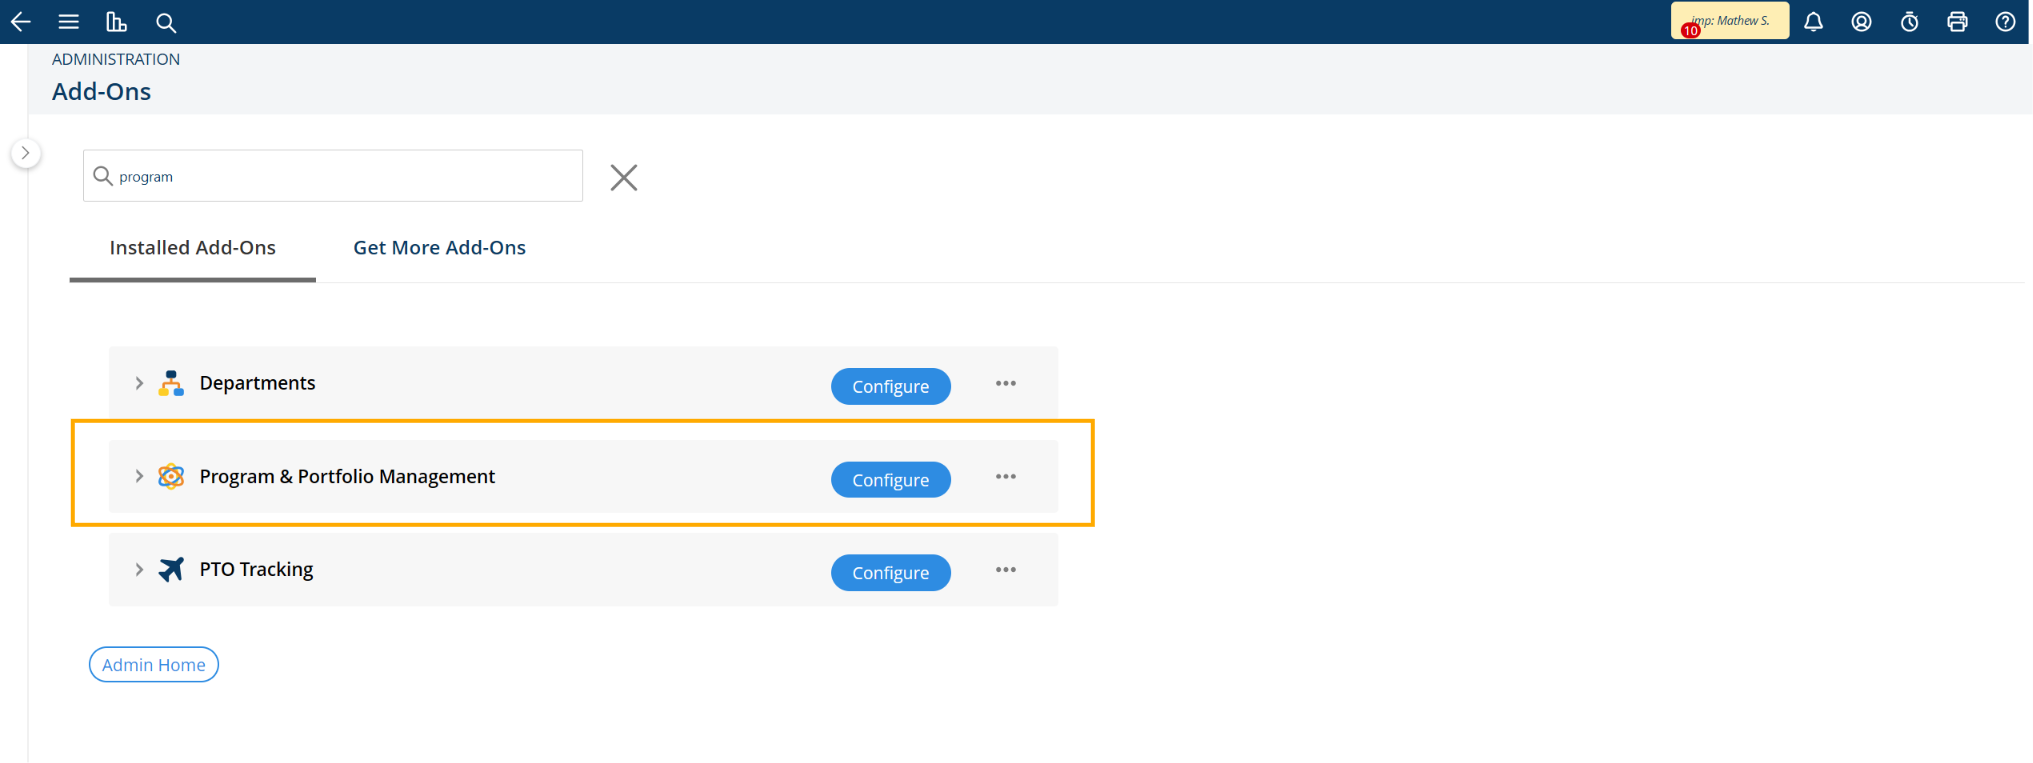2033x763 pixels.
Task: Select the Installed Add-Ons tab
Action: click(192, 248)
